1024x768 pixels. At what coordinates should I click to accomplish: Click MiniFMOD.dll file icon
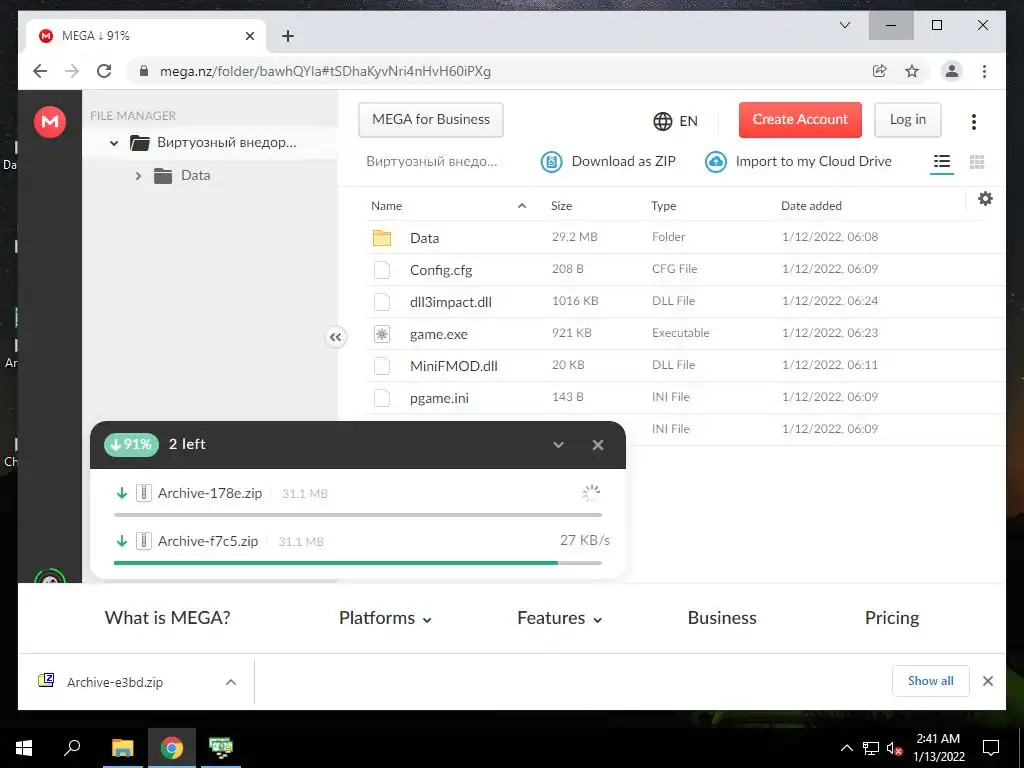coord(382,366)
